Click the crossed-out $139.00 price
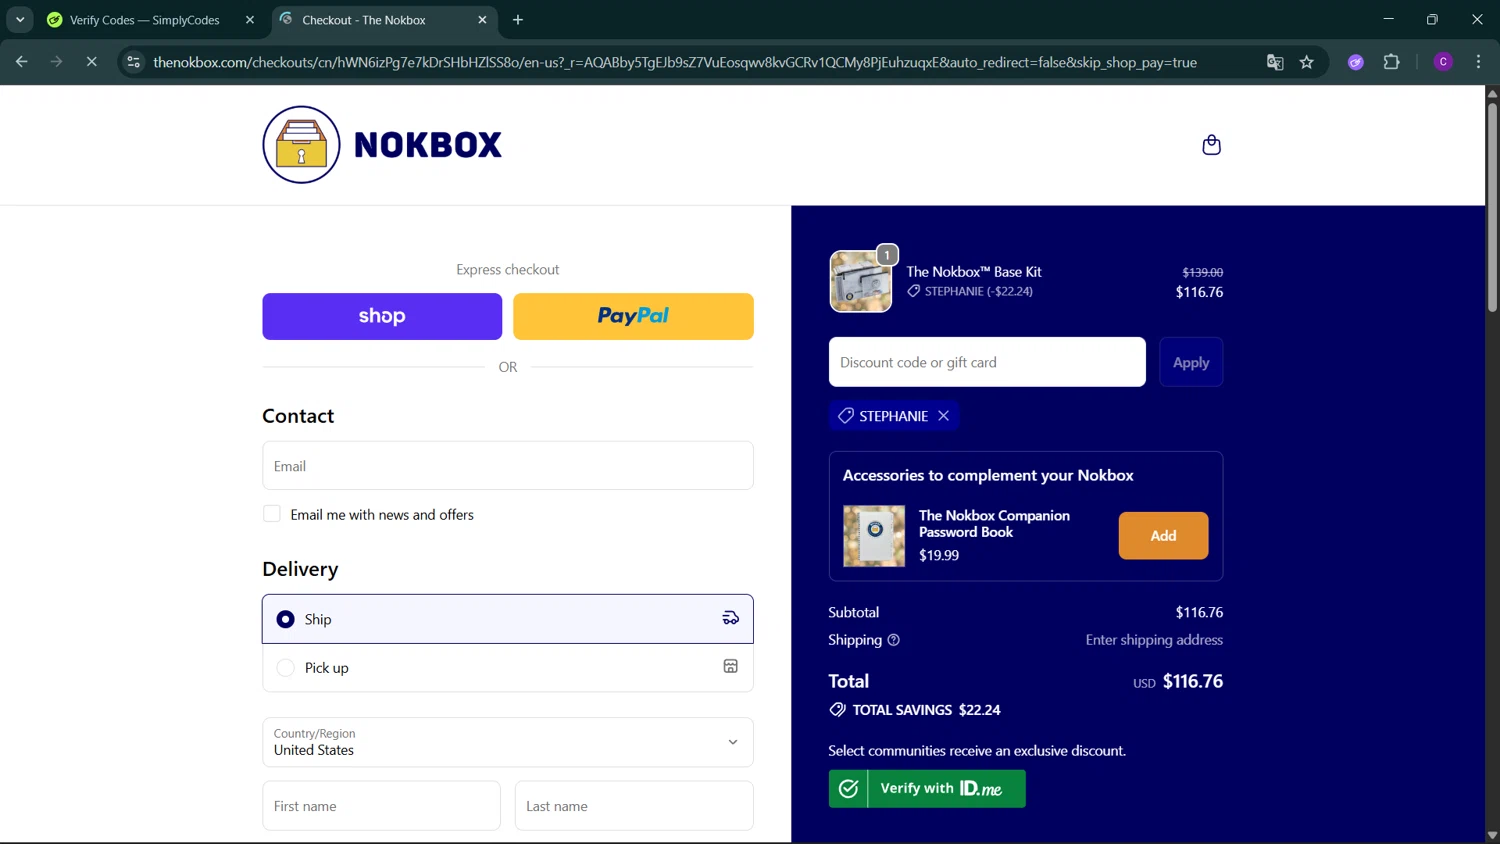The width and height of the screenshot is (1500, 844). [1203, 272]
